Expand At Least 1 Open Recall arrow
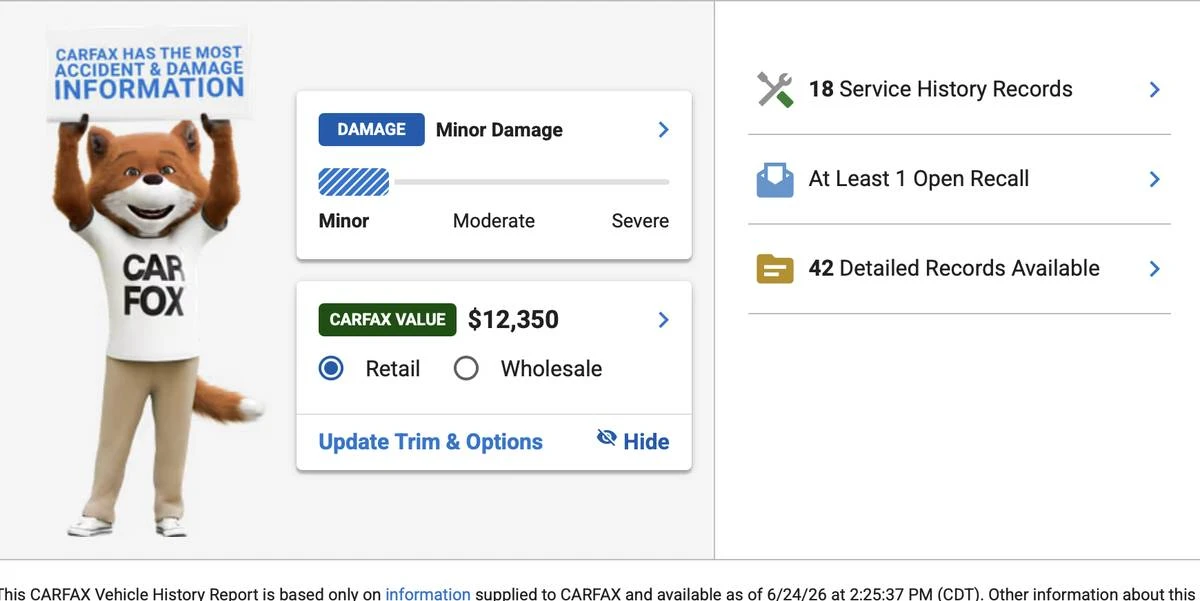The image size is (1200, 601). click(x=1155, y=179)
